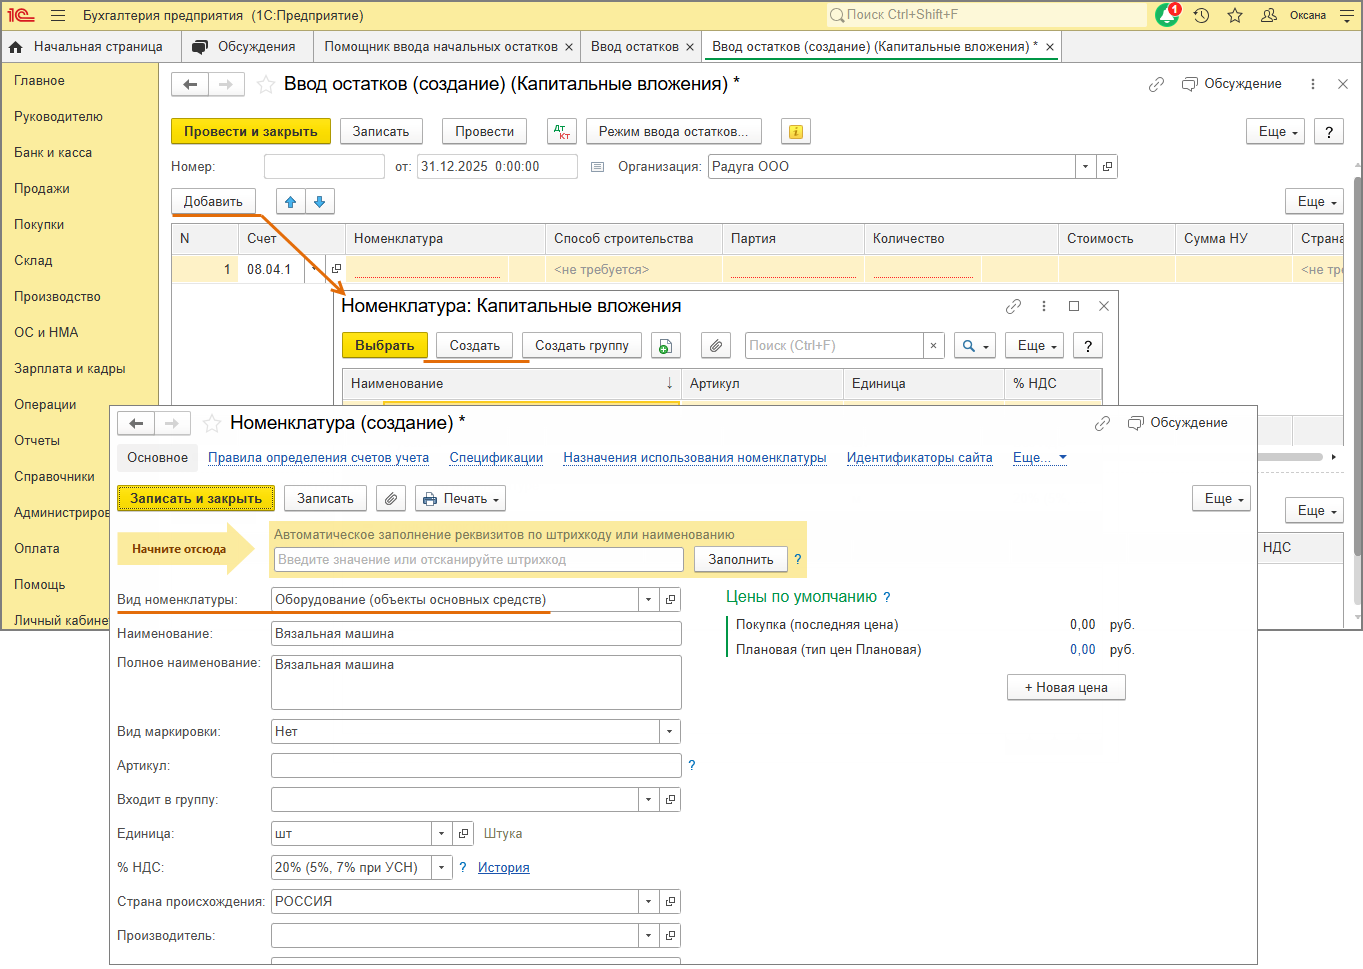This screenshot has width=1363, height=969.
Task: Open history clock icon in title bar
Action: pyautogui.click(x=1202, y=15)
